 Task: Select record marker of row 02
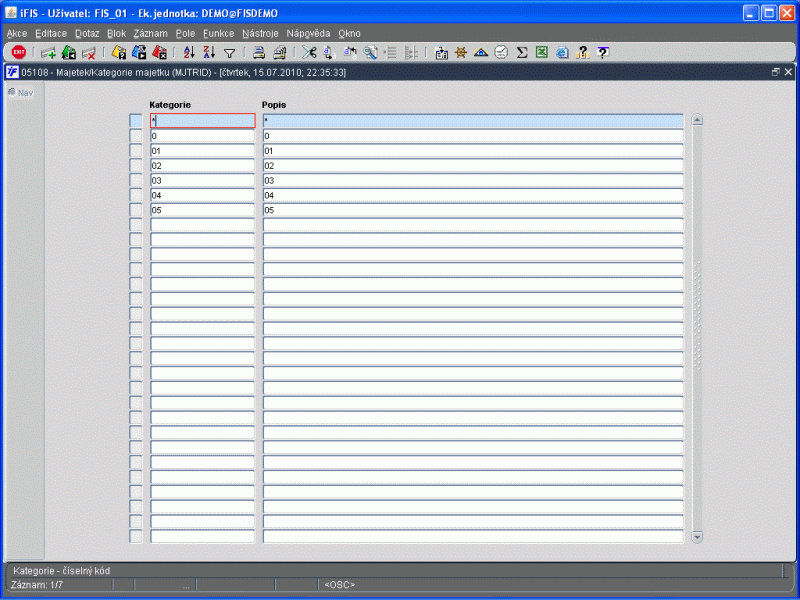point(136,165)
